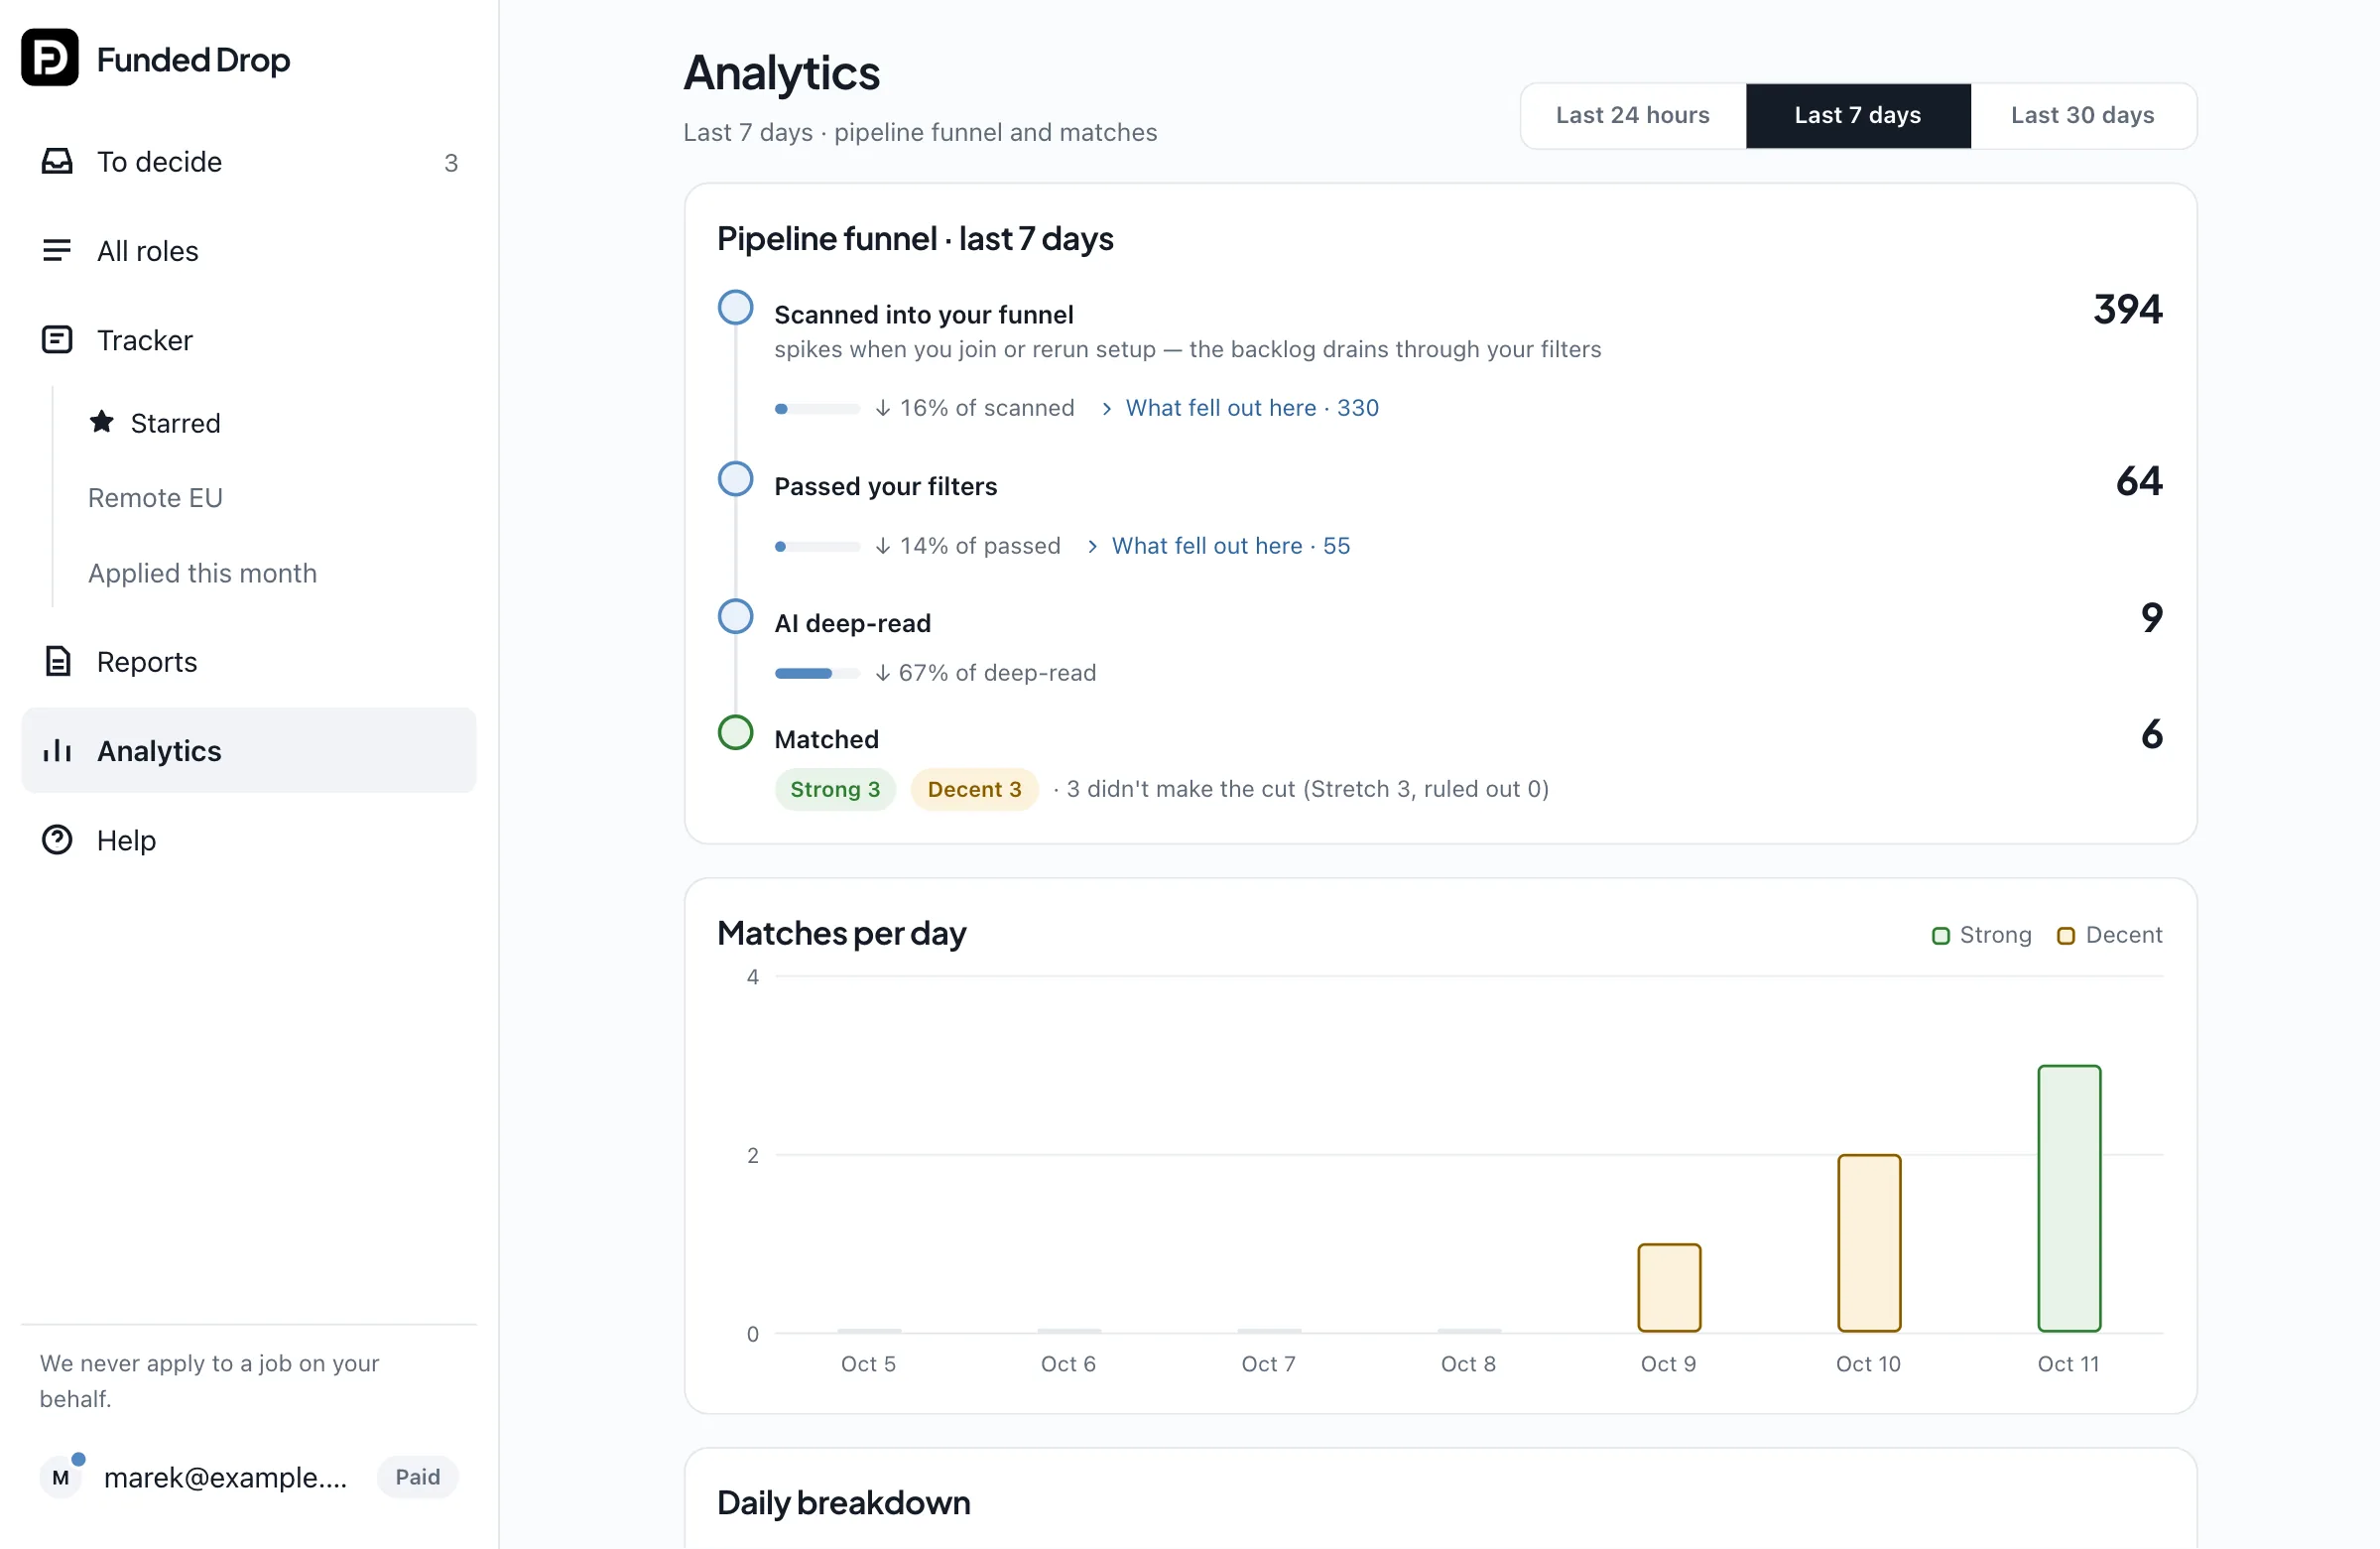
Task: Click the star icon beside Starred
Action: pos(101,422)
